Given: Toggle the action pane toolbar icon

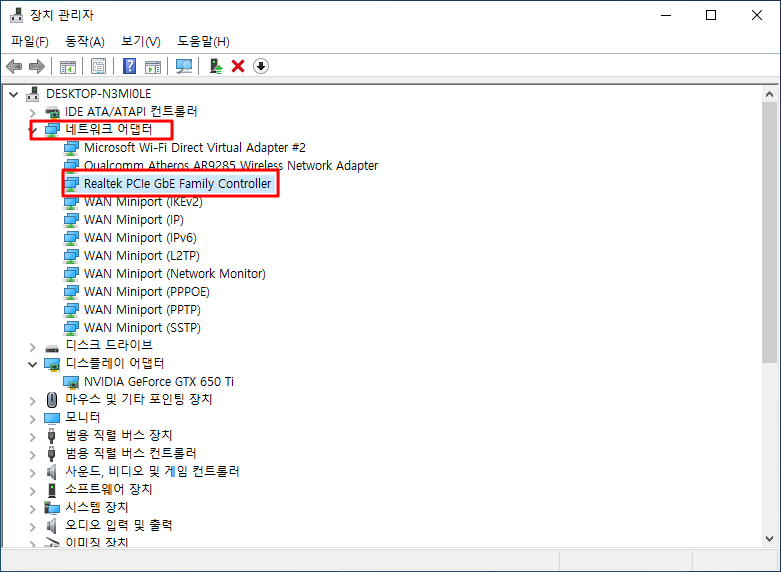Looking at the screenshot, I should 153,66.
